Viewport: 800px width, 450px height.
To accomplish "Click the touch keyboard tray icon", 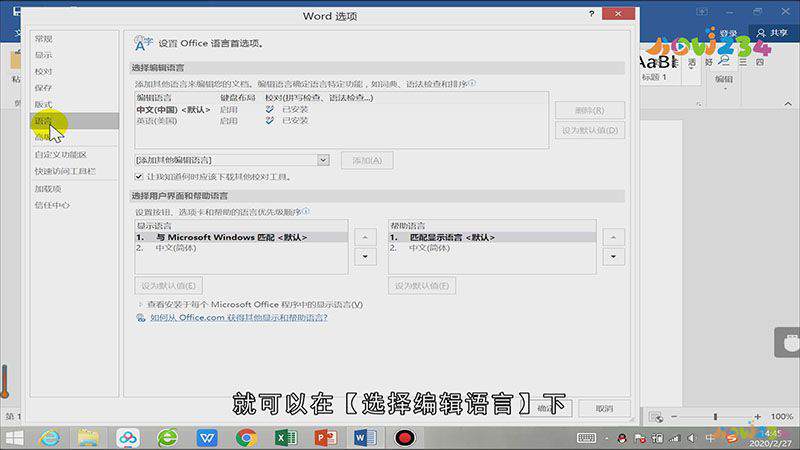I will [586, 438].
